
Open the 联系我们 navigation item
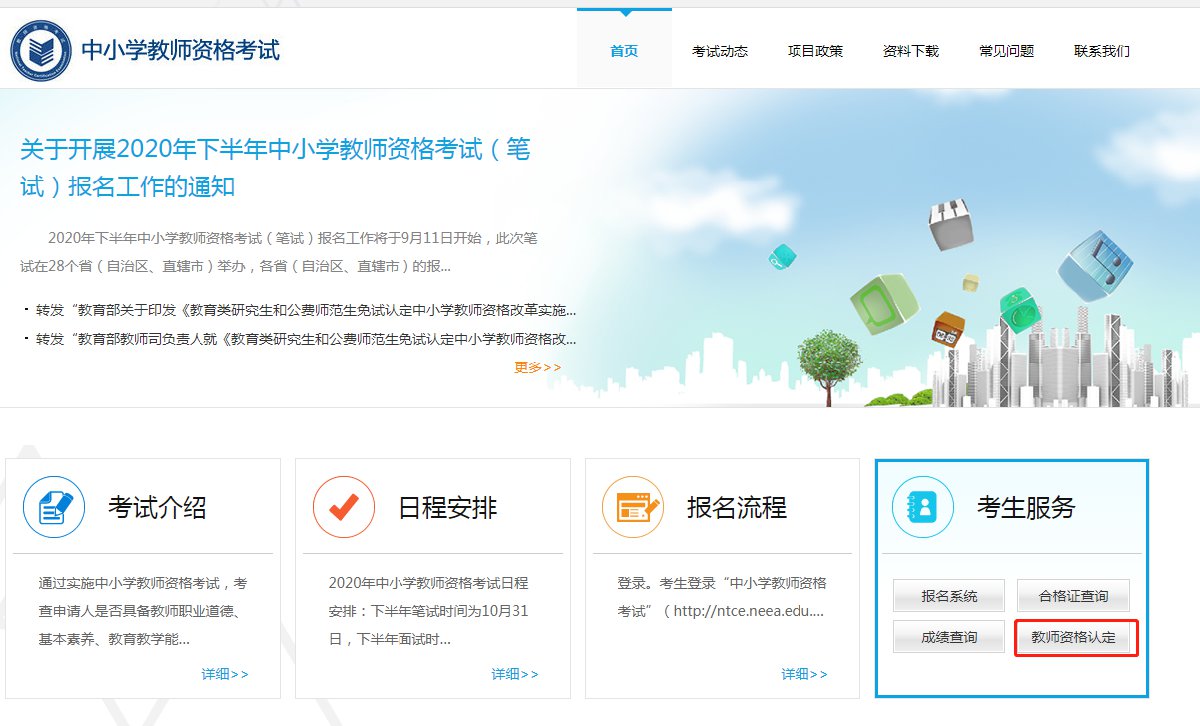click(x=1102, y=51)
